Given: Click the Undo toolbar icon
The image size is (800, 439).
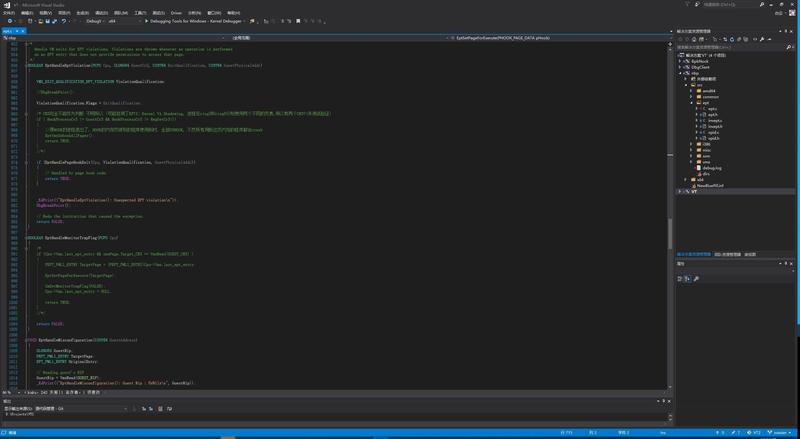Looking at the screenshot, I should tap(64, 21).
